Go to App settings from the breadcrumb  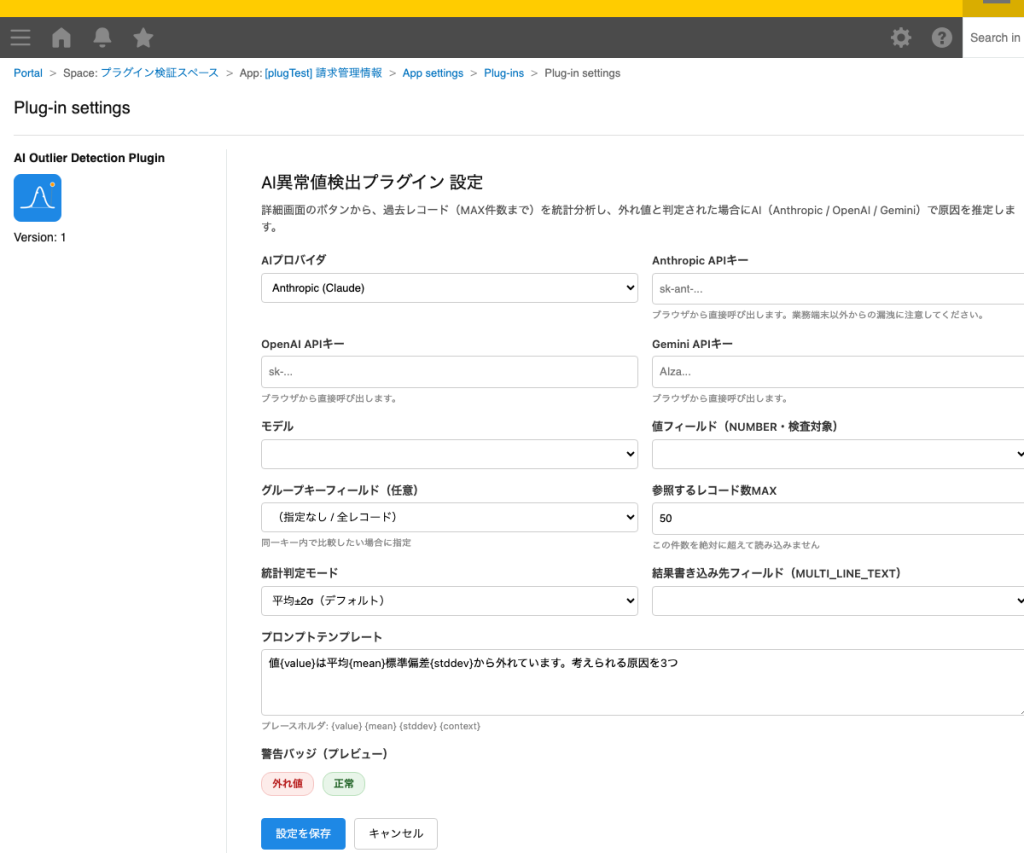point(433,73)
